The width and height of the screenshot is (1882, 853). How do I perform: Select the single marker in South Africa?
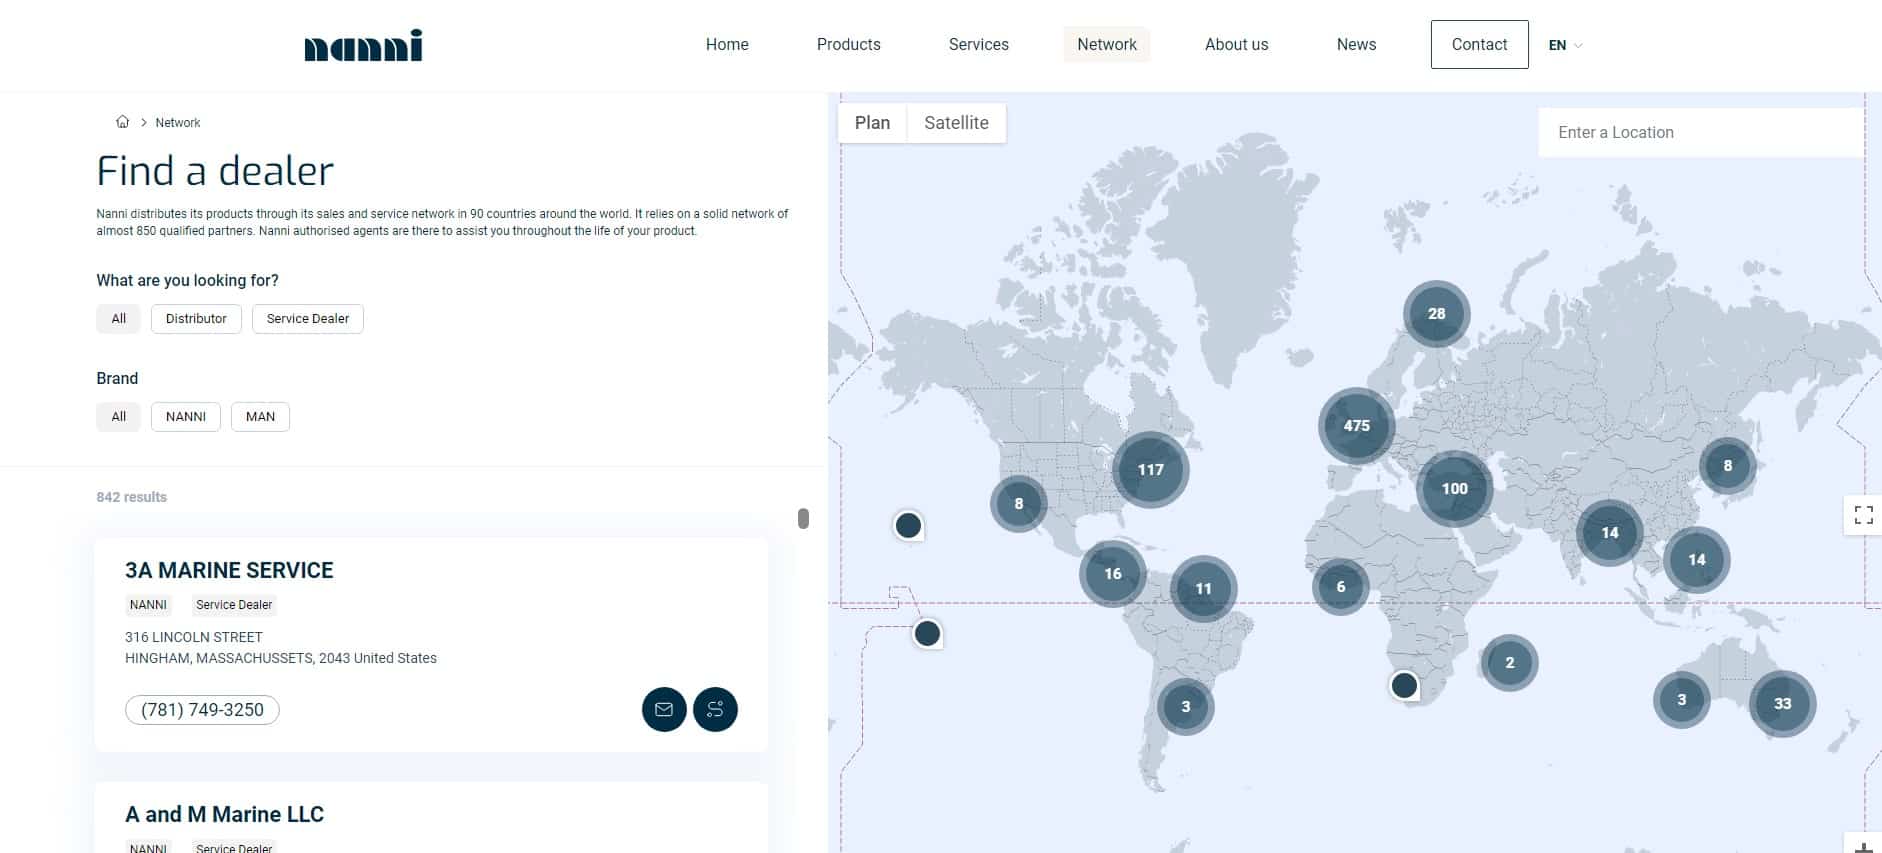tap(1404, 685)
